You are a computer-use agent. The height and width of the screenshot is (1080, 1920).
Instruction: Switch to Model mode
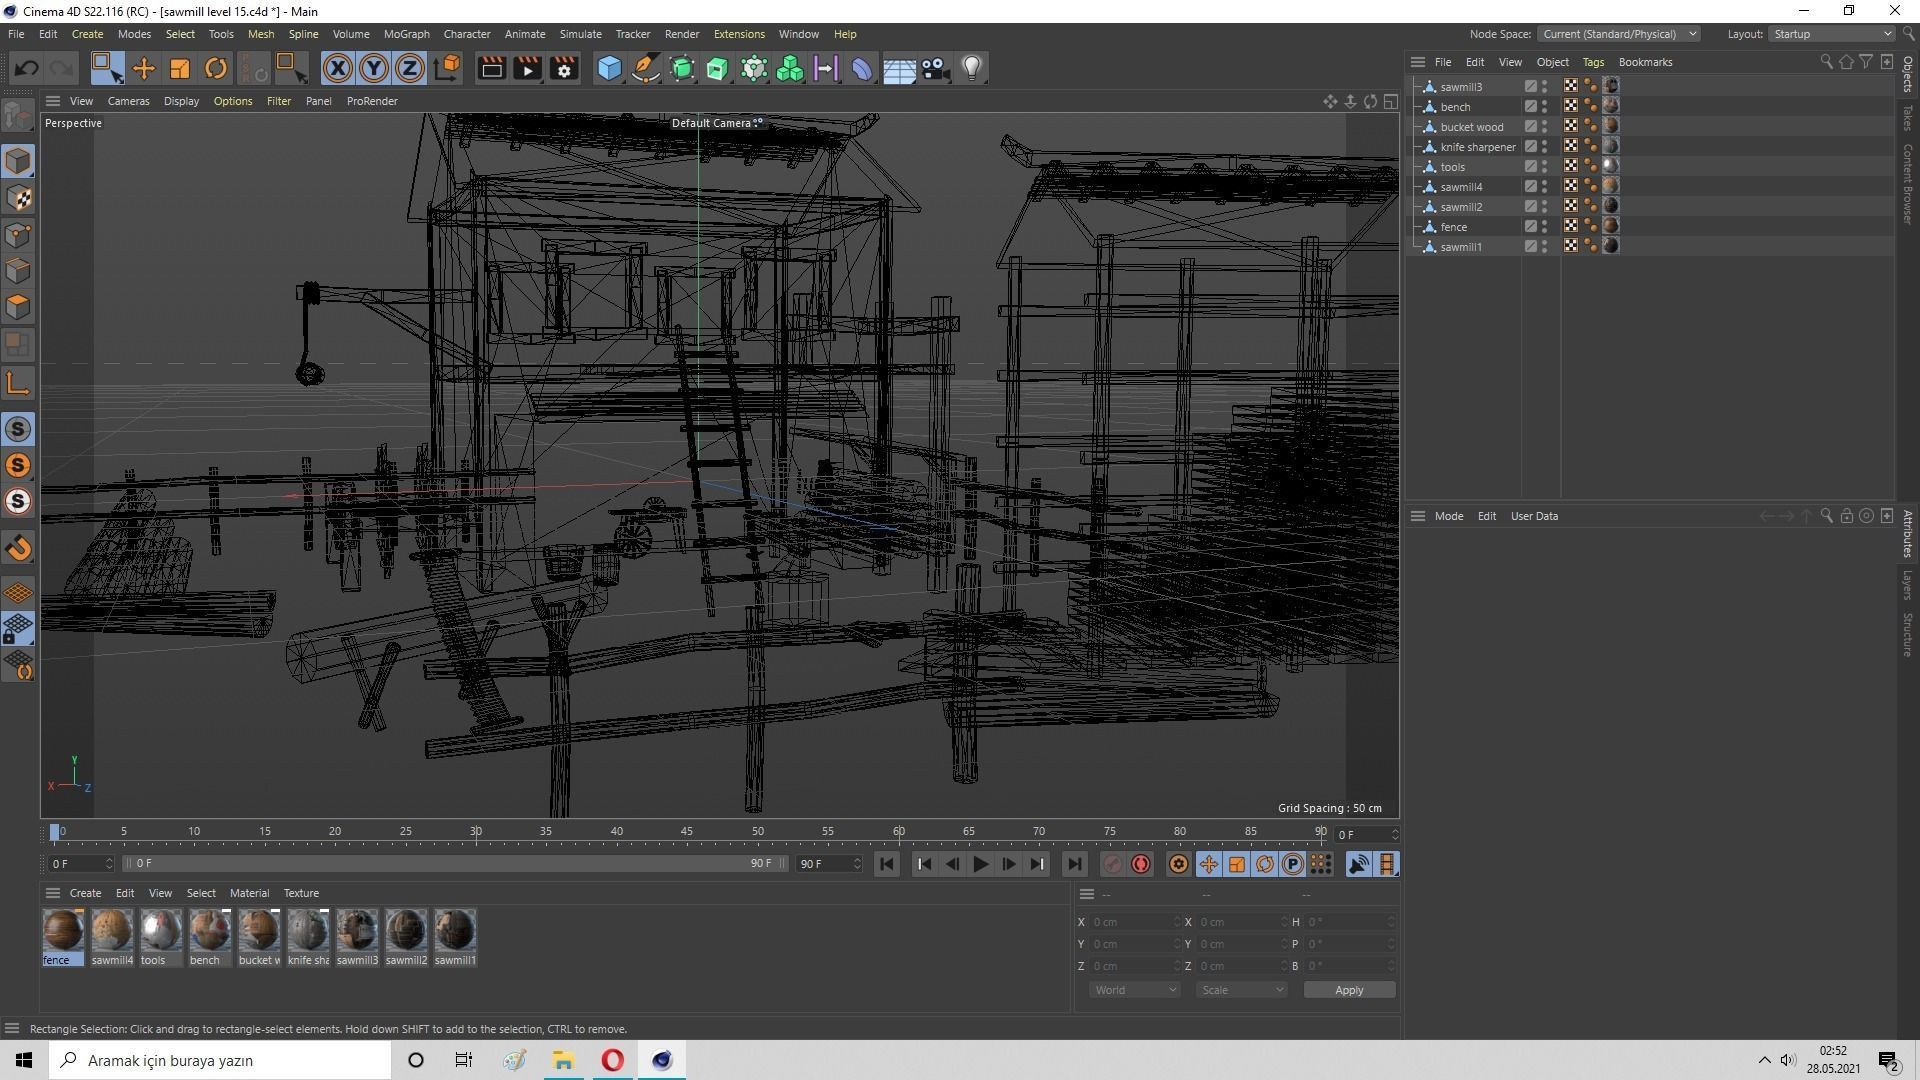pyautogui.click(x=18, y=161)
